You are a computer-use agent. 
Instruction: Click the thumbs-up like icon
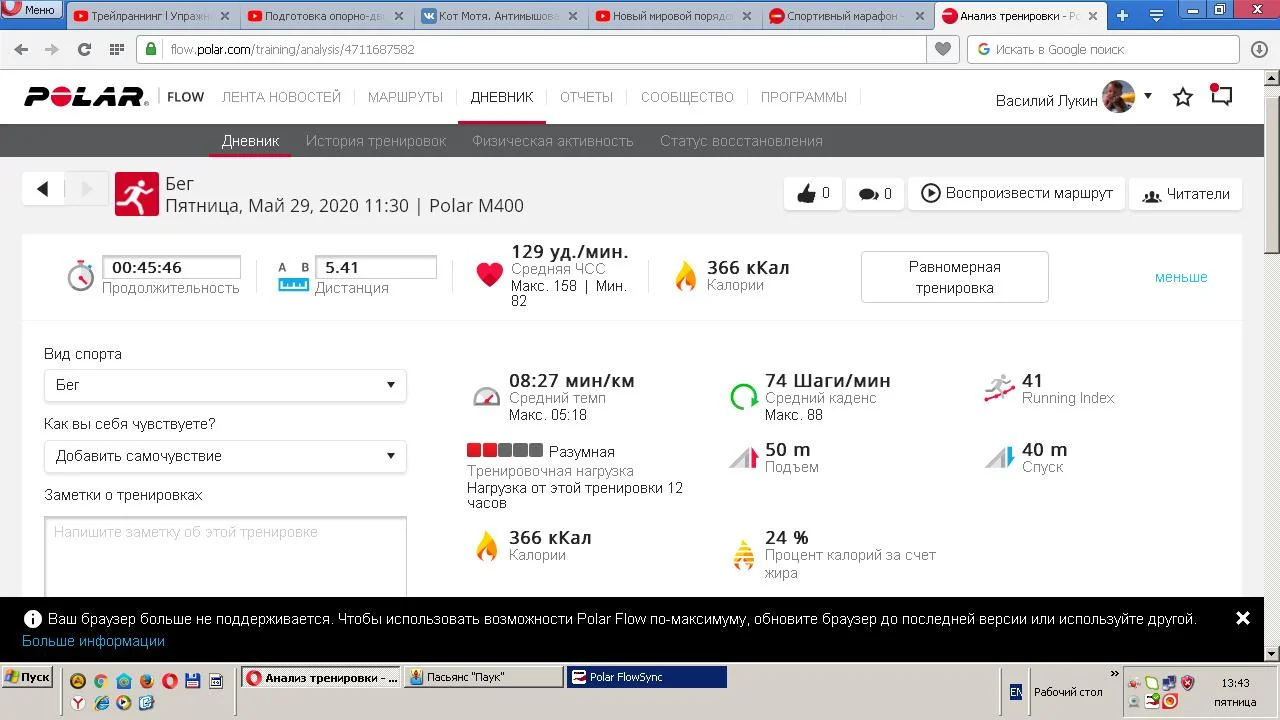coord(807,194)
